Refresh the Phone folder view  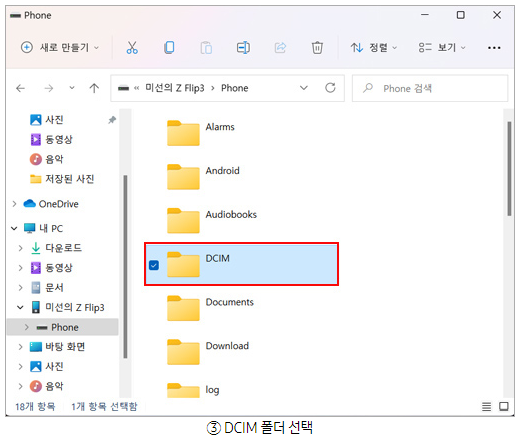[330, 88]
